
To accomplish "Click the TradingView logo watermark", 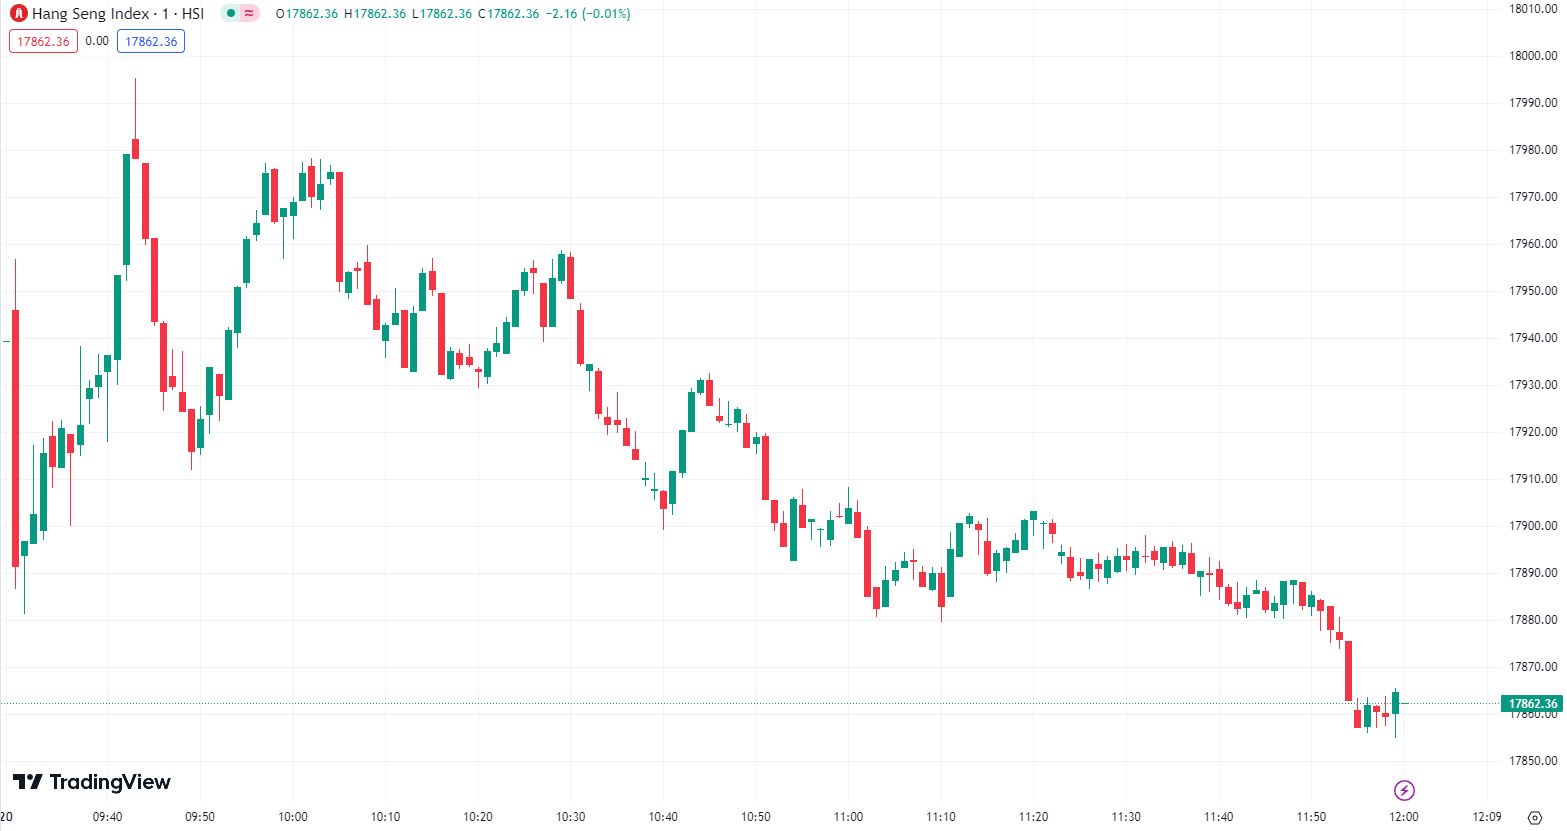I will coord(92,782).
